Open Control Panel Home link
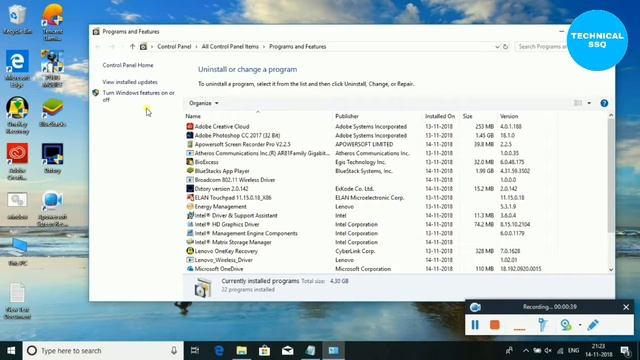 [128, 65]
